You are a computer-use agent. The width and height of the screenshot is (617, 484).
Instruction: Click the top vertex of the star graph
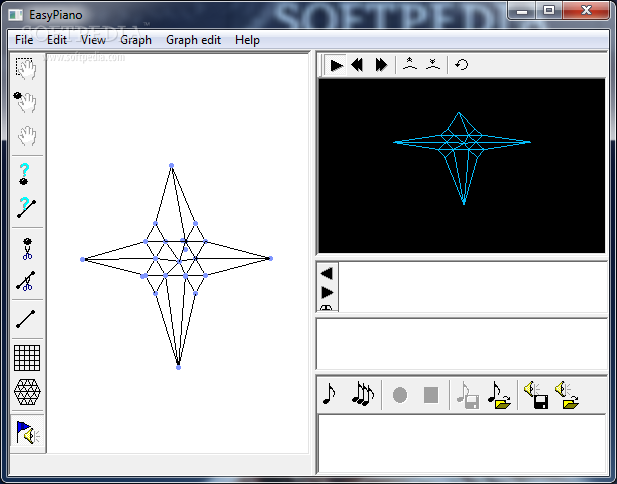[171, 166]
